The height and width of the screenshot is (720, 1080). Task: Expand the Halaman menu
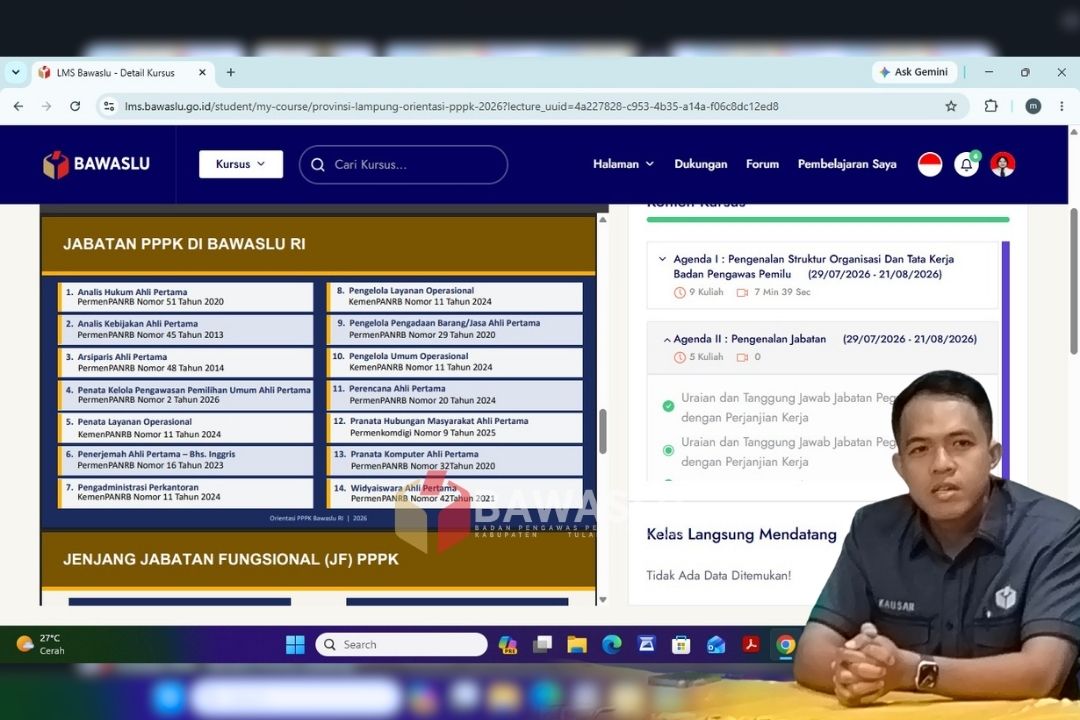click(623, 164)
